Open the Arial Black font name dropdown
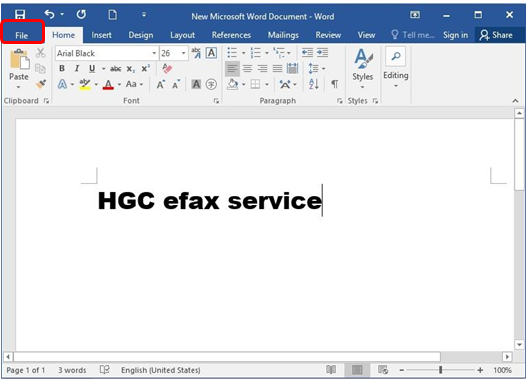Viewport: 527px width, 381px height. (154, 53)
